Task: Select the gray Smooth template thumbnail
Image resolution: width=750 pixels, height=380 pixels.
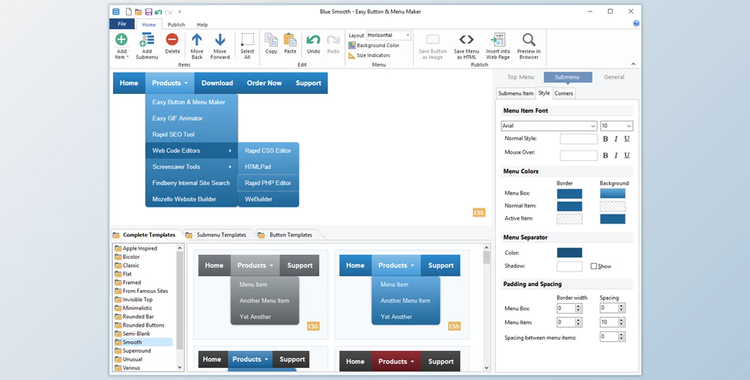Action: [x=261, y=294]
